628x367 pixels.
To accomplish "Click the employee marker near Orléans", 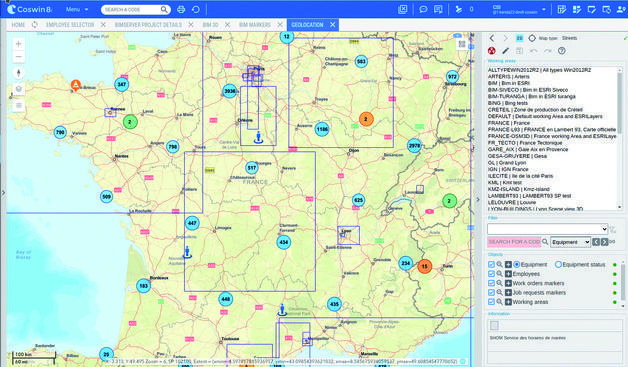I will [259, 137].
